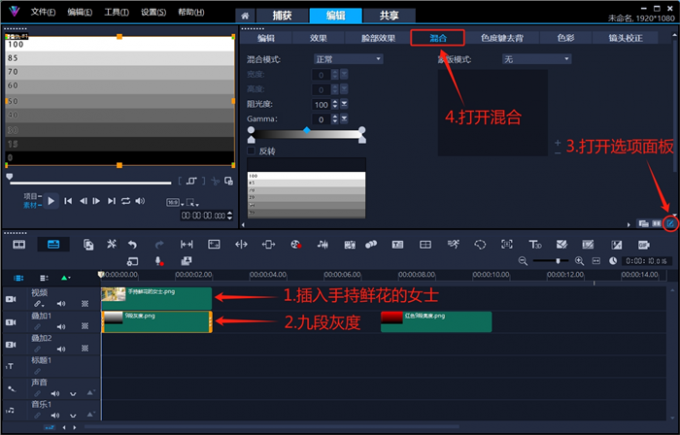Viewport: 680px width, 435px height.
Task: Mute the 视频 track audio
Action: coord(61,304)
